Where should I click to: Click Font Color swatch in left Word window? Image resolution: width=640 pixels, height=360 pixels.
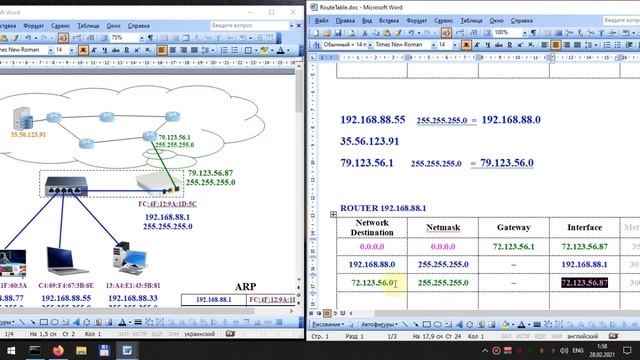[x=280, y=50]
